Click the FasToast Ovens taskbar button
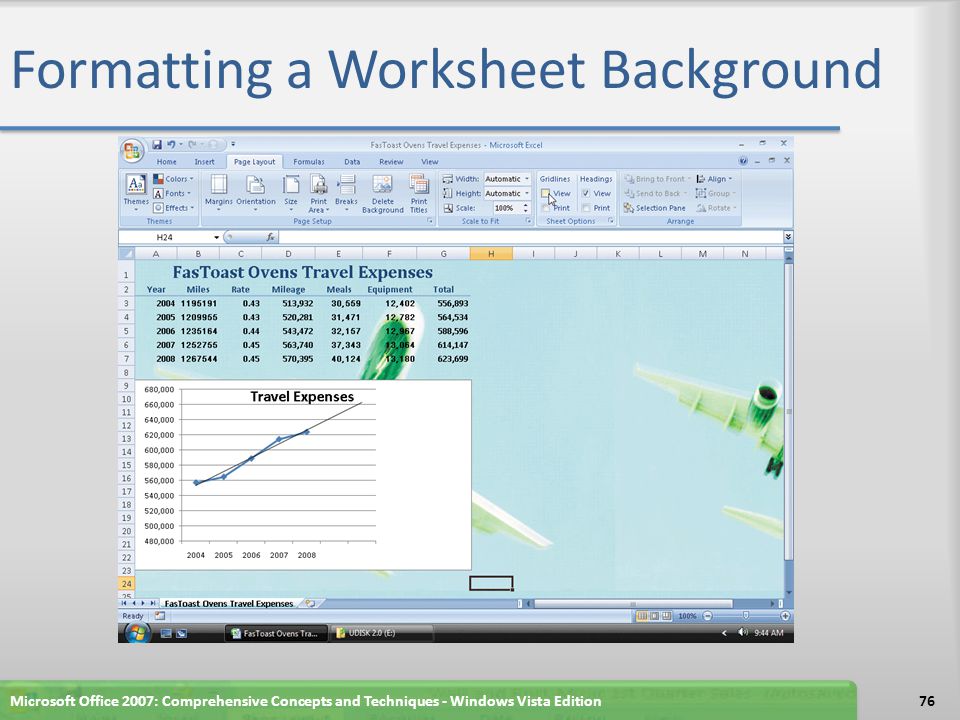Screen dimensions: 960x720 coord(277,634)
